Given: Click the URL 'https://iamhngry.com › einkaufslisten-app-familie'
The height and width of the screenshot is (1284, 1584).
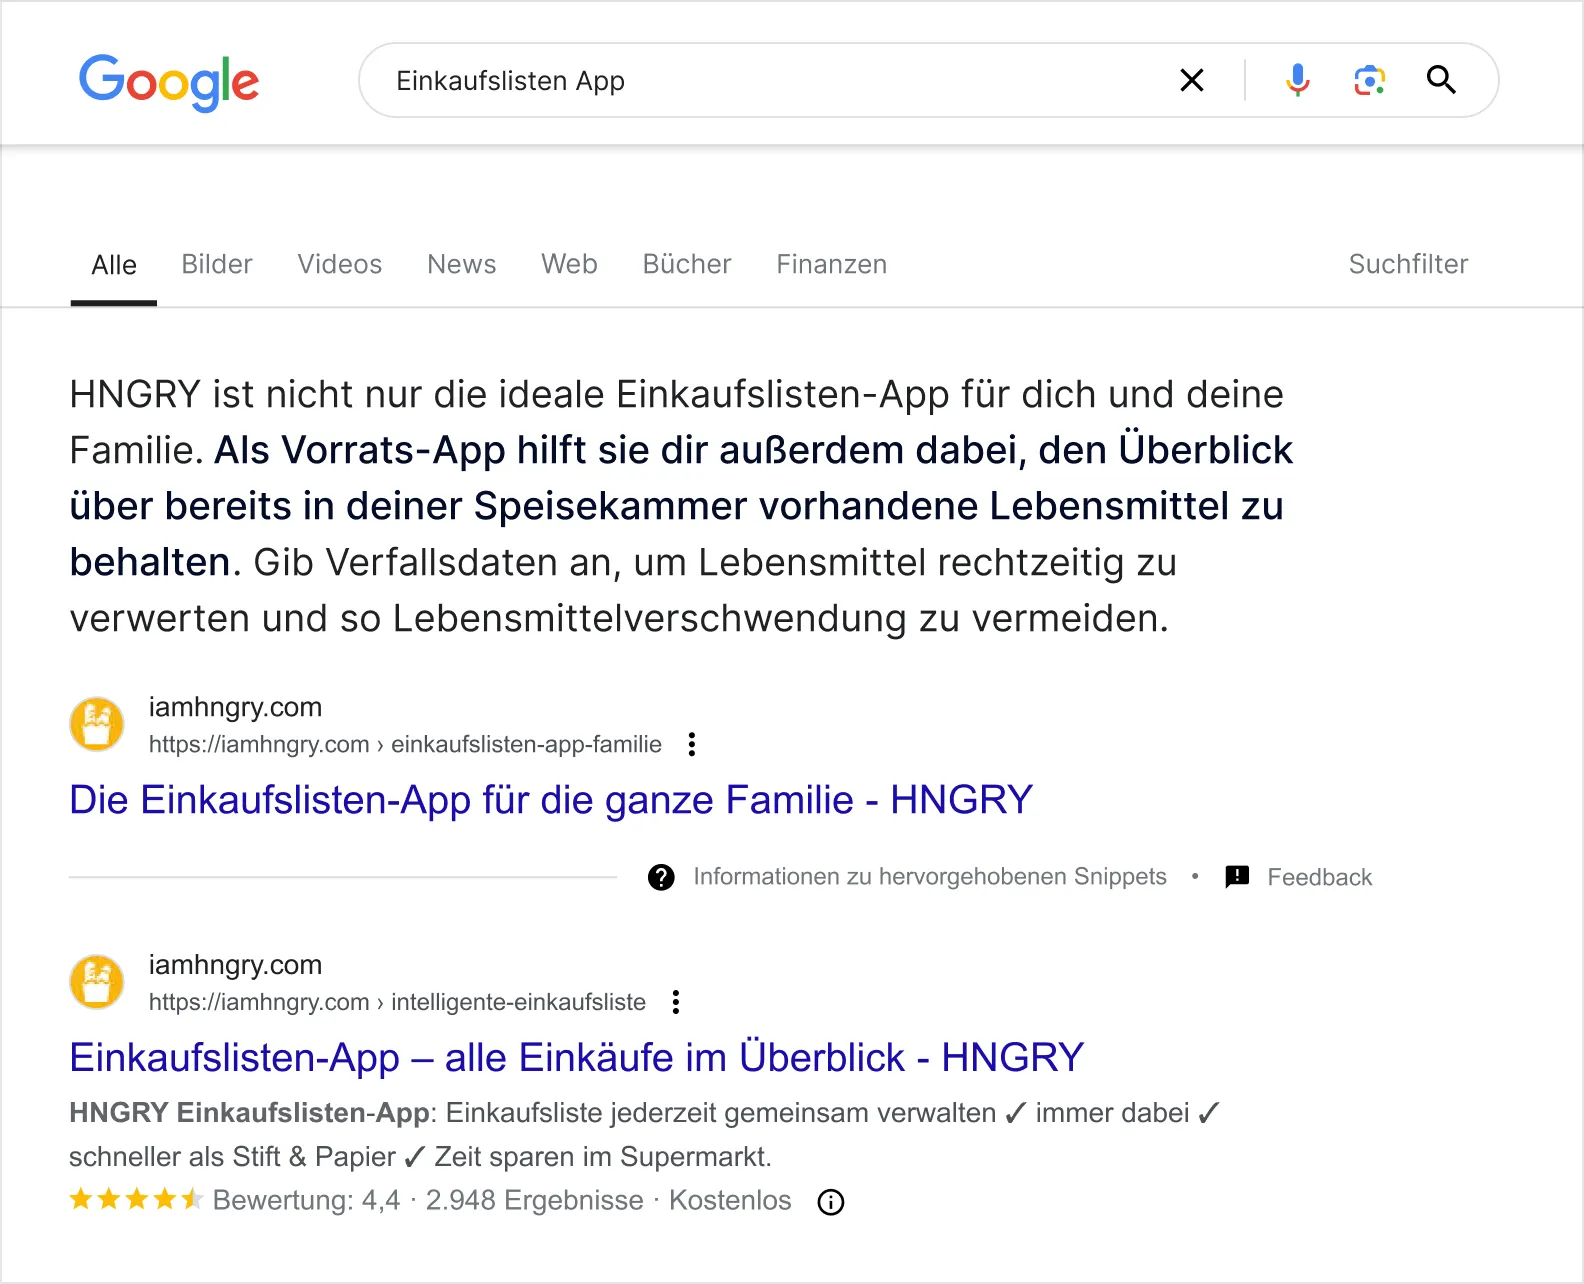Looking at the screenshot, I should [405, 744].
